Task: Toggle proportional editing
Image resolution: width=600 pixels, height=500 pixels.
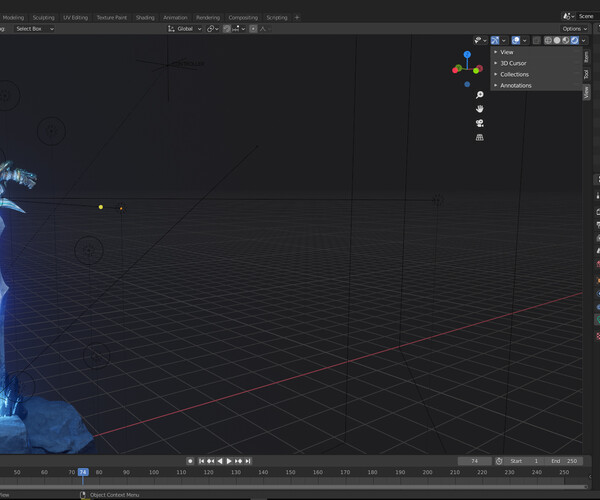Action: [x=253, y=29]
